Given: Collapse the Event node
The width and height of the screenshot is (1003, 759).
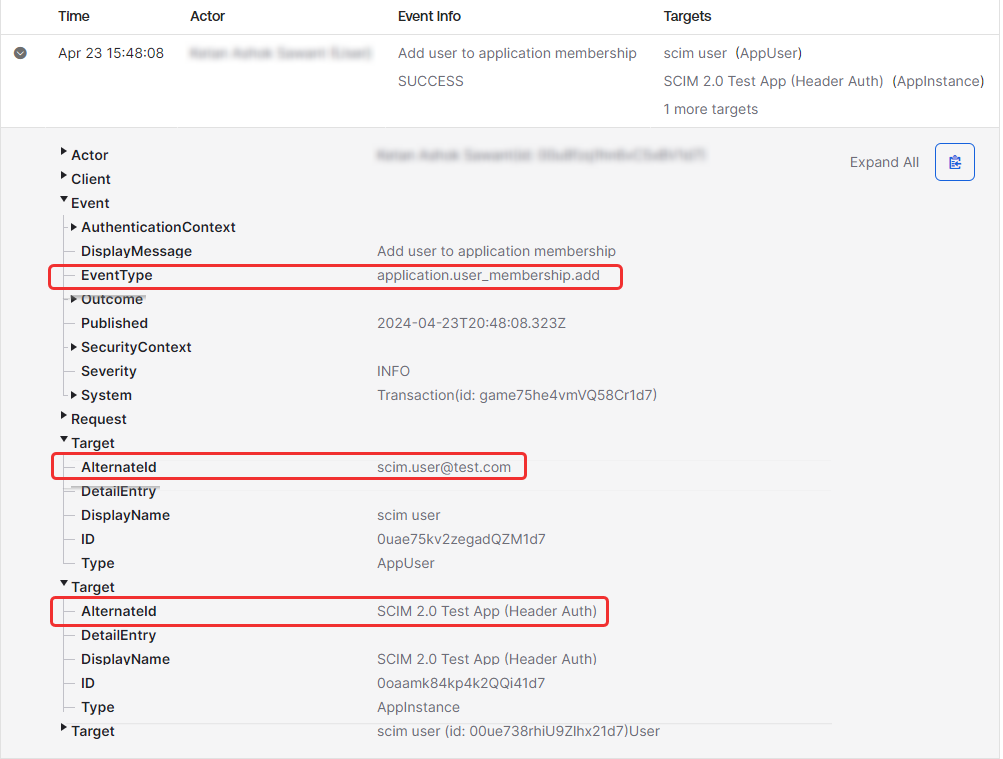Looking at the screenshot, I should [x=65, y=201].
